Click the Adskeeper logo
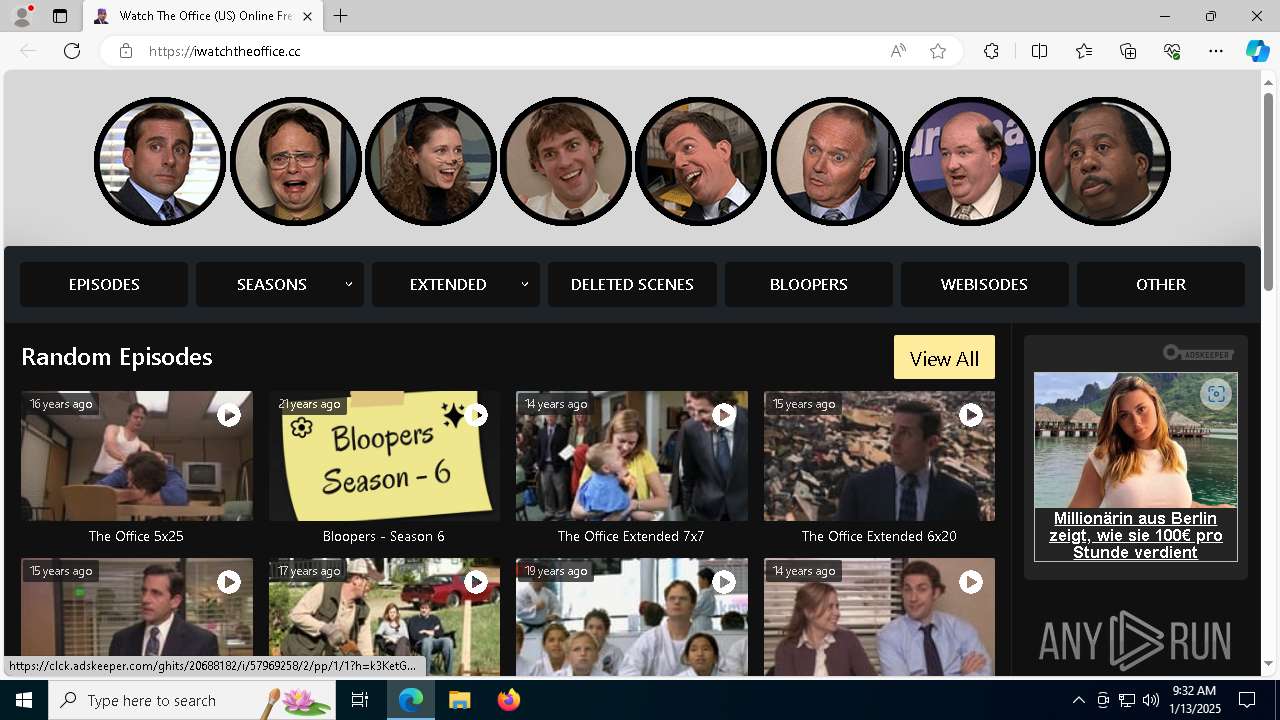 (1198, 353)
